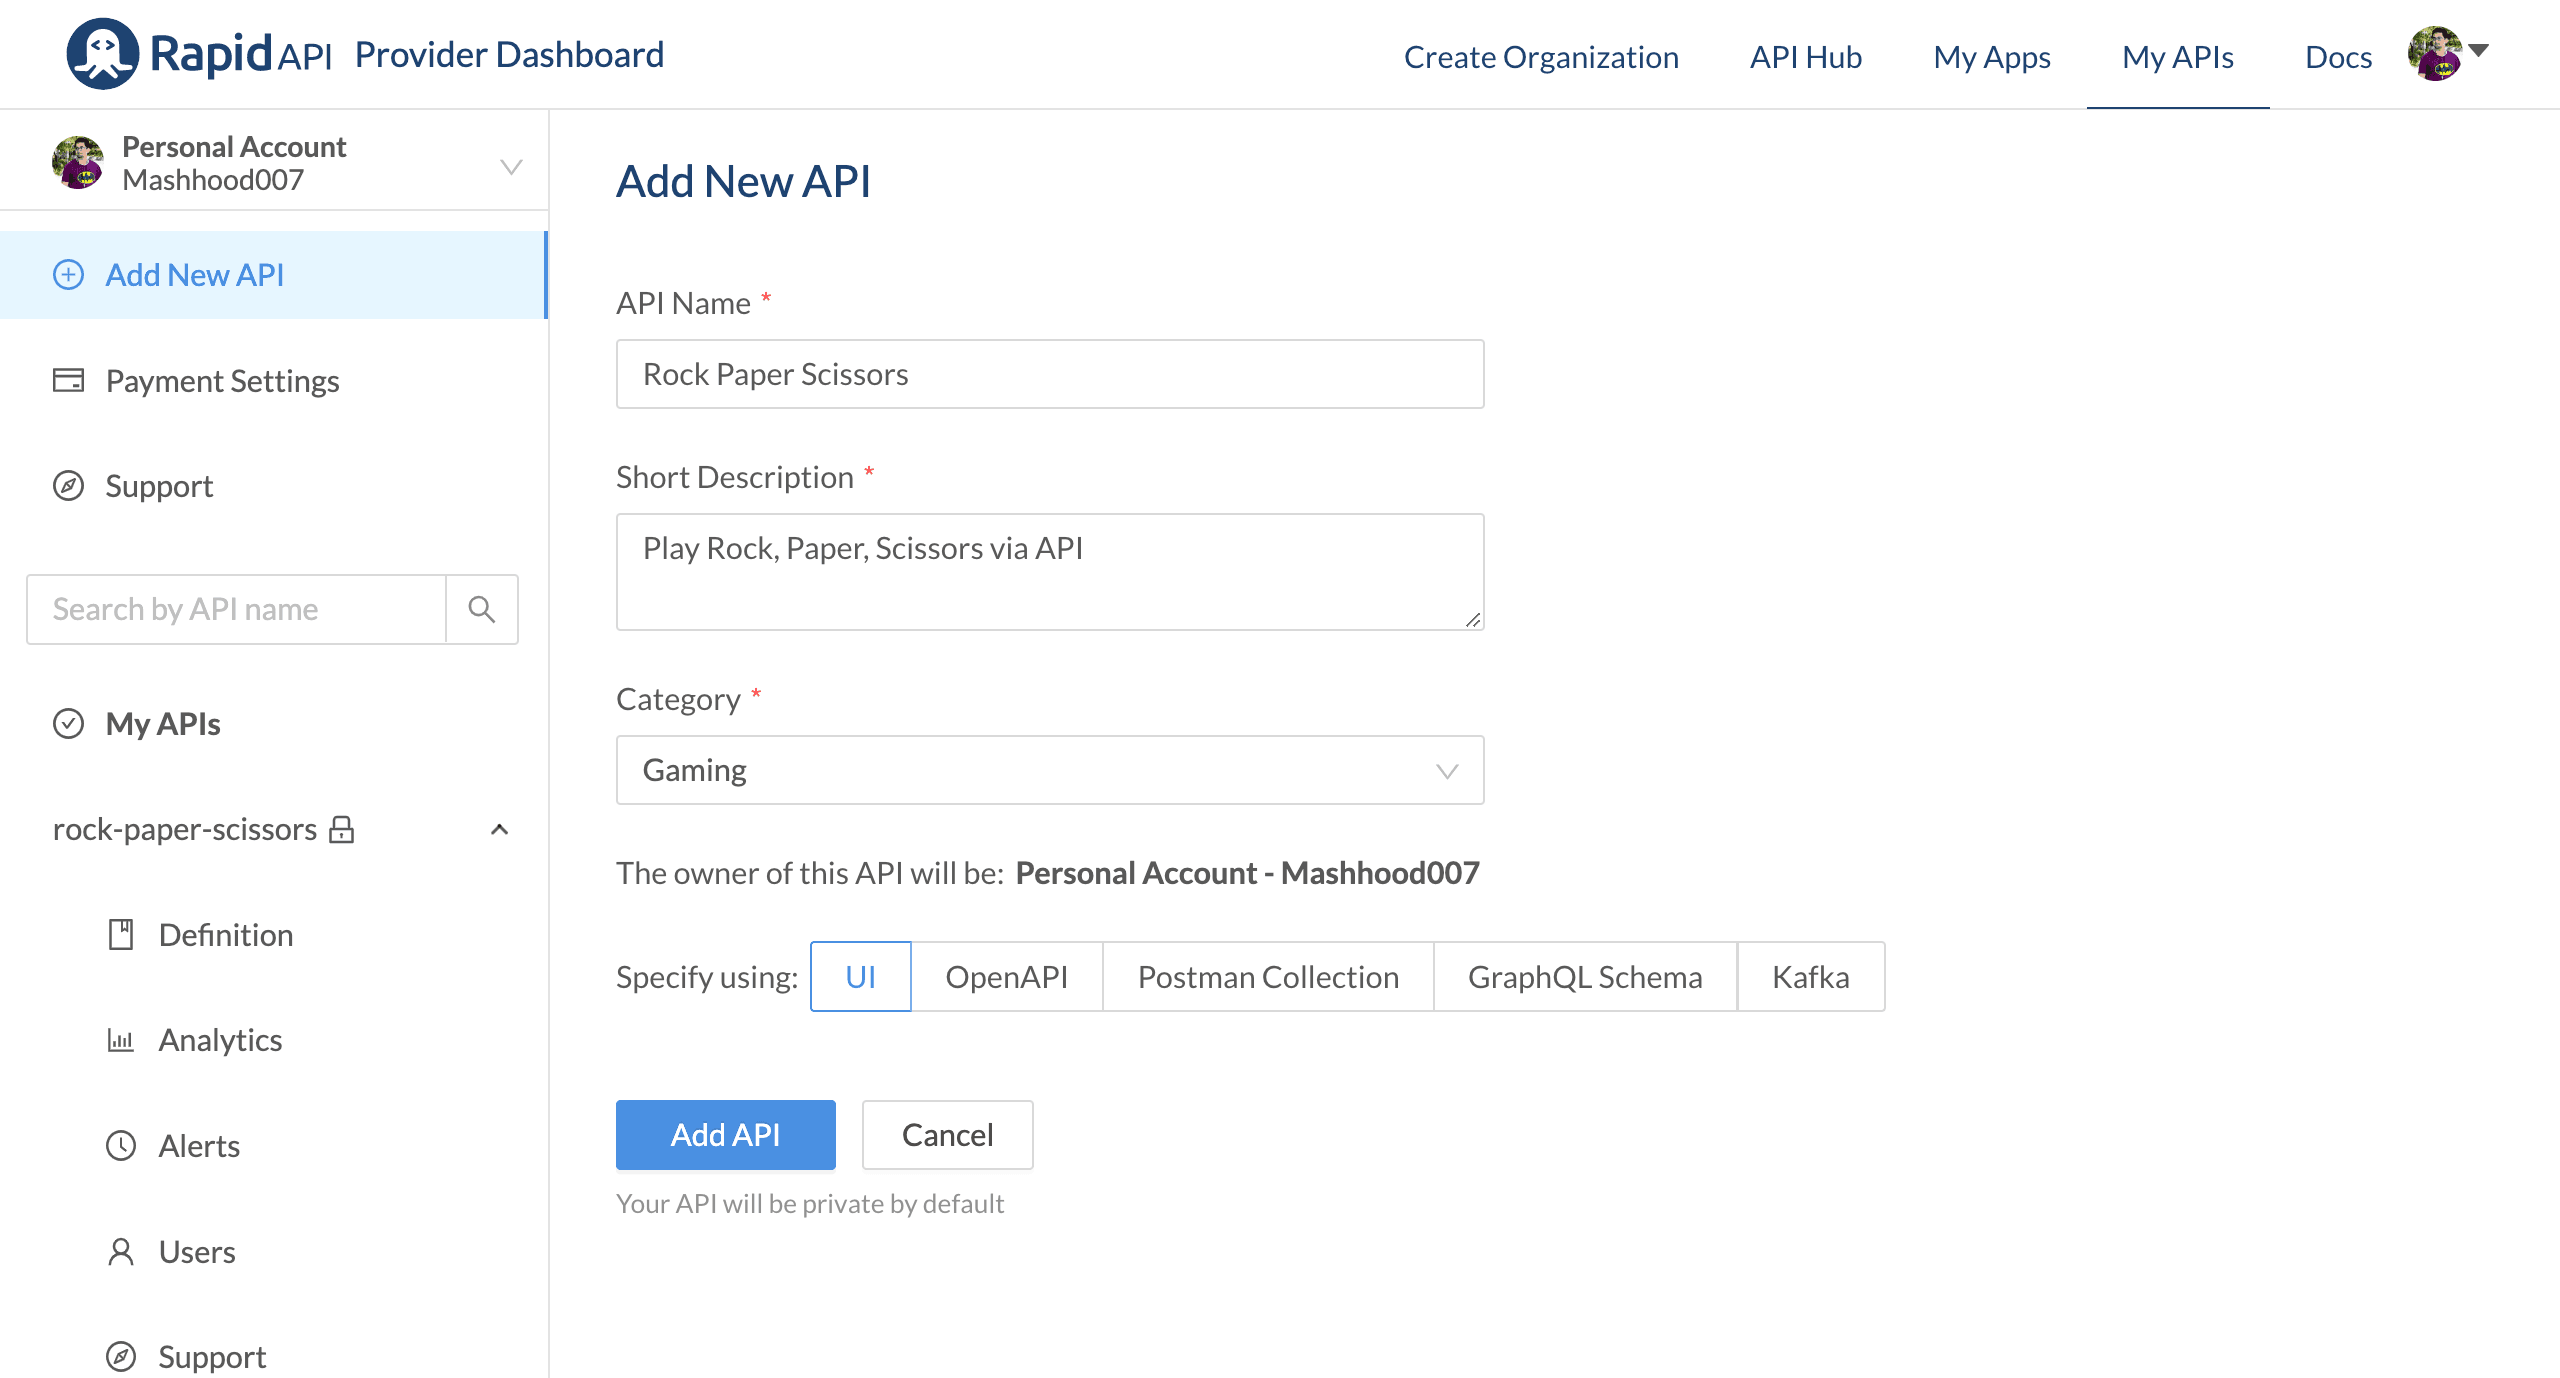Viewport: 2560px width, 1378px height.
Task: Collapse the rock-paper-scissors API section
Action: pyautogui.click(x=500, y=829)
